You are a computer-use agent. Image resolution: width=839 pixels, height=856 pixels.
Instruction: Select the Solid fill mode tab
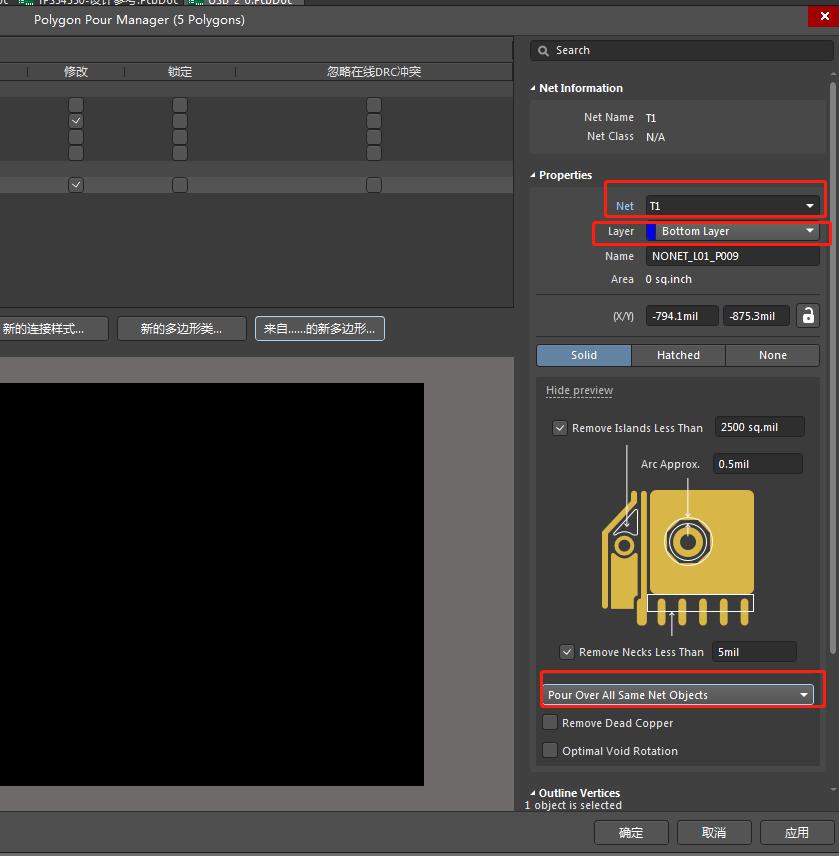[584, 355]
